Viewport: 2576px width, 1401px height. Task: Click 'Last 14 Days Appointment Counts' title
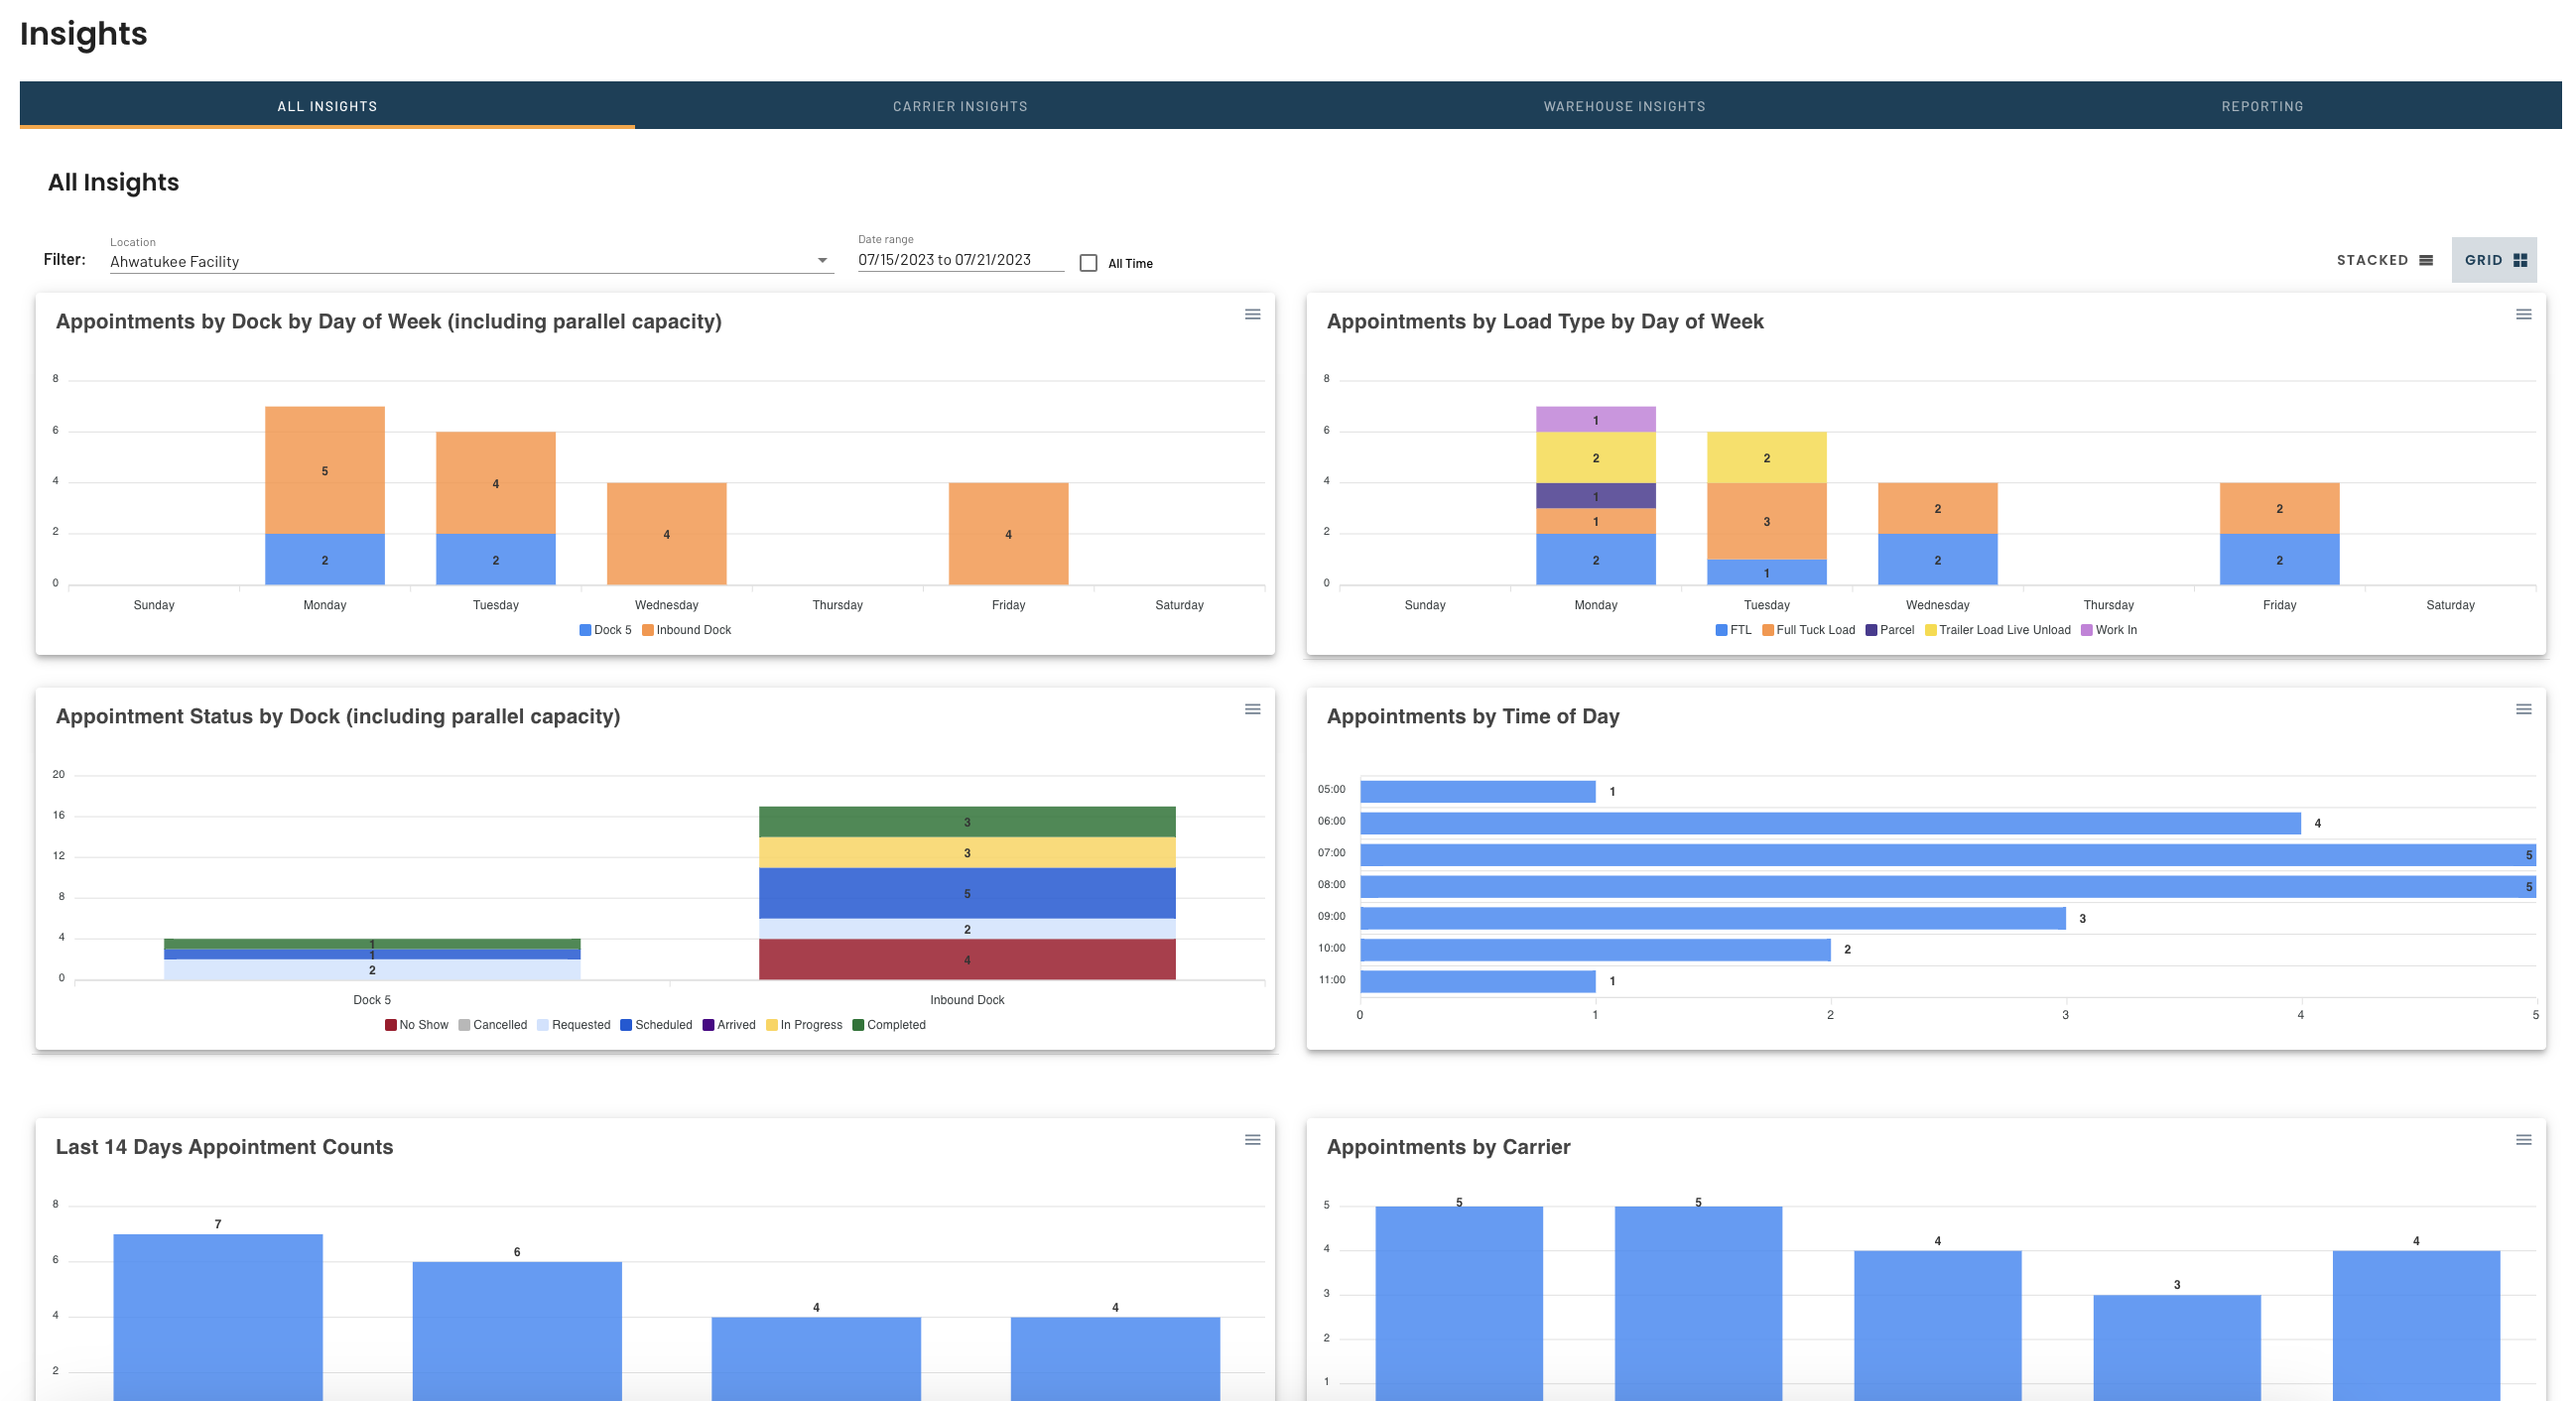pyautogui.click(x=224, y=1147)
